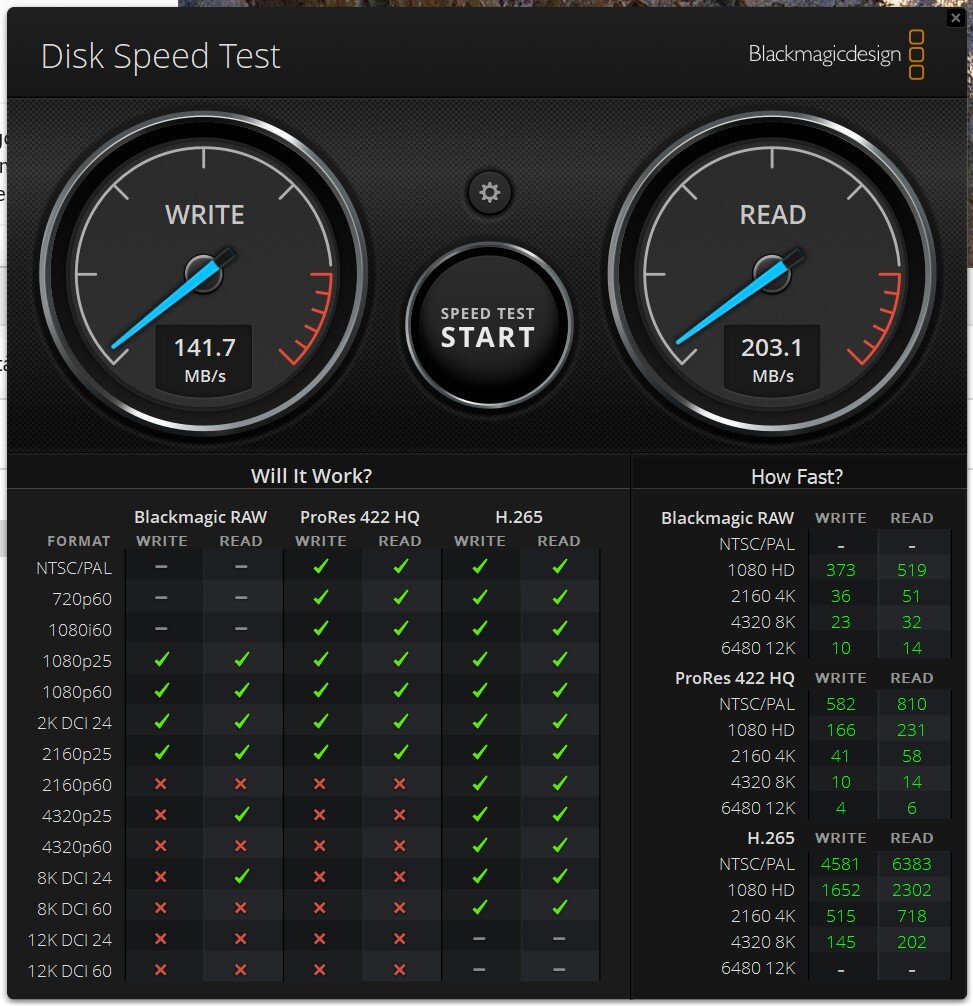Click the Blackmagicdesign logo

836,55
